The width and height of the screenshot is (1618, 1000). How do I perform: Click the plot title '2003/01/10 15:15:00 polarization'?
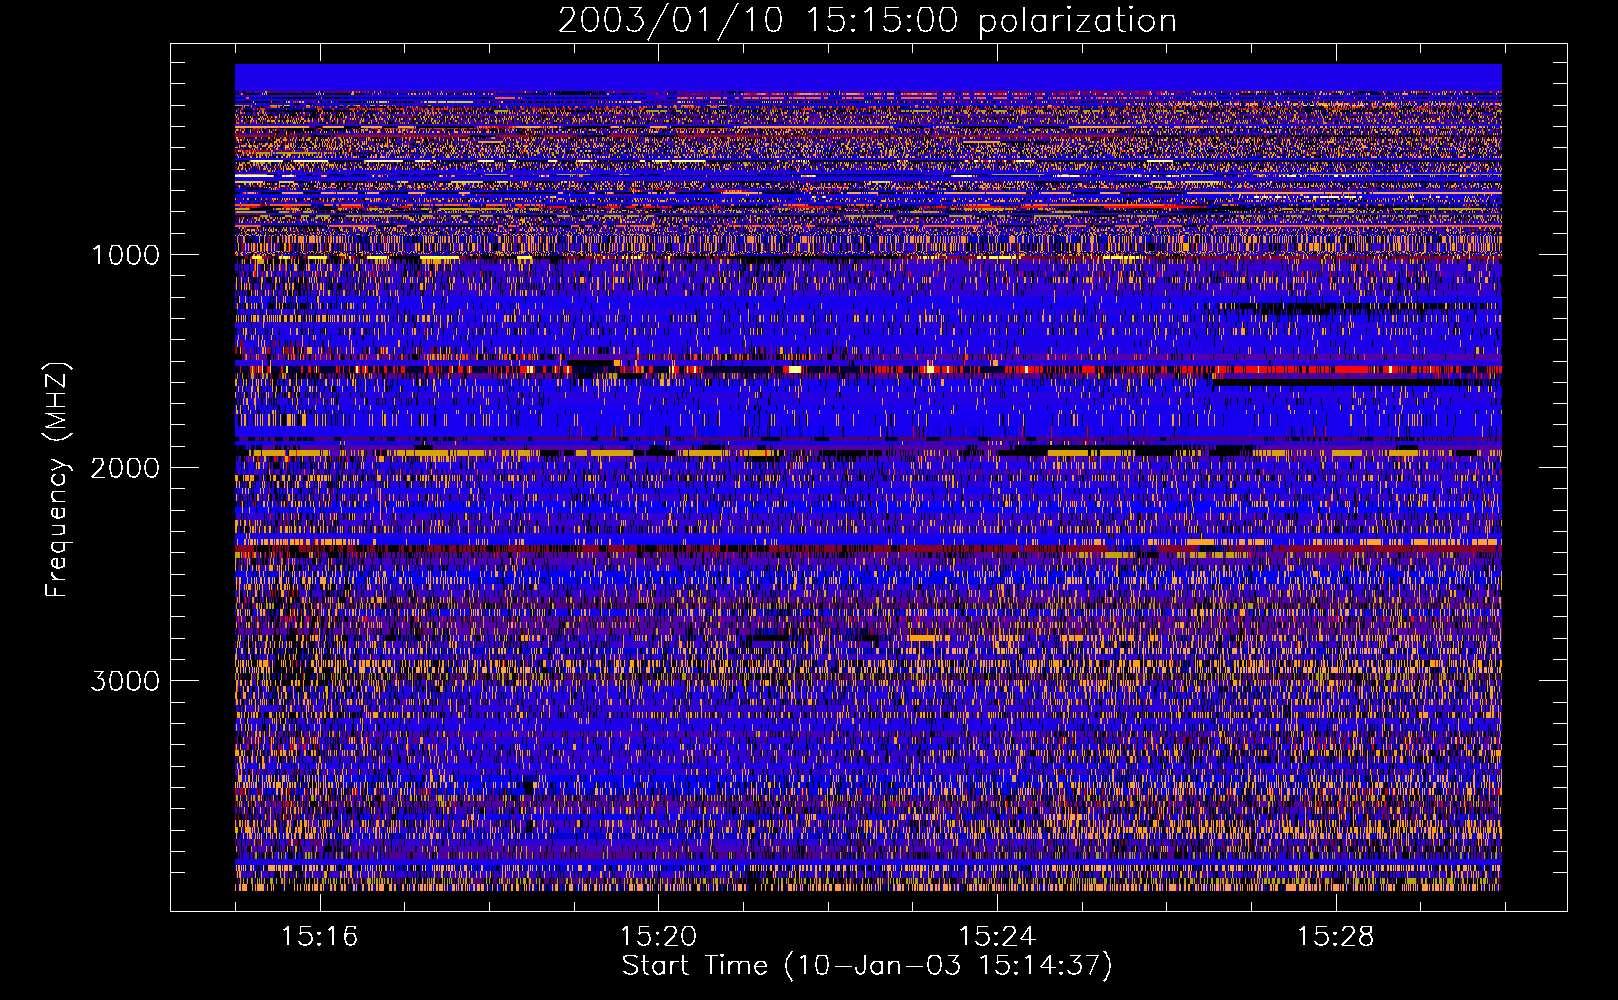(x=867, y=21)
